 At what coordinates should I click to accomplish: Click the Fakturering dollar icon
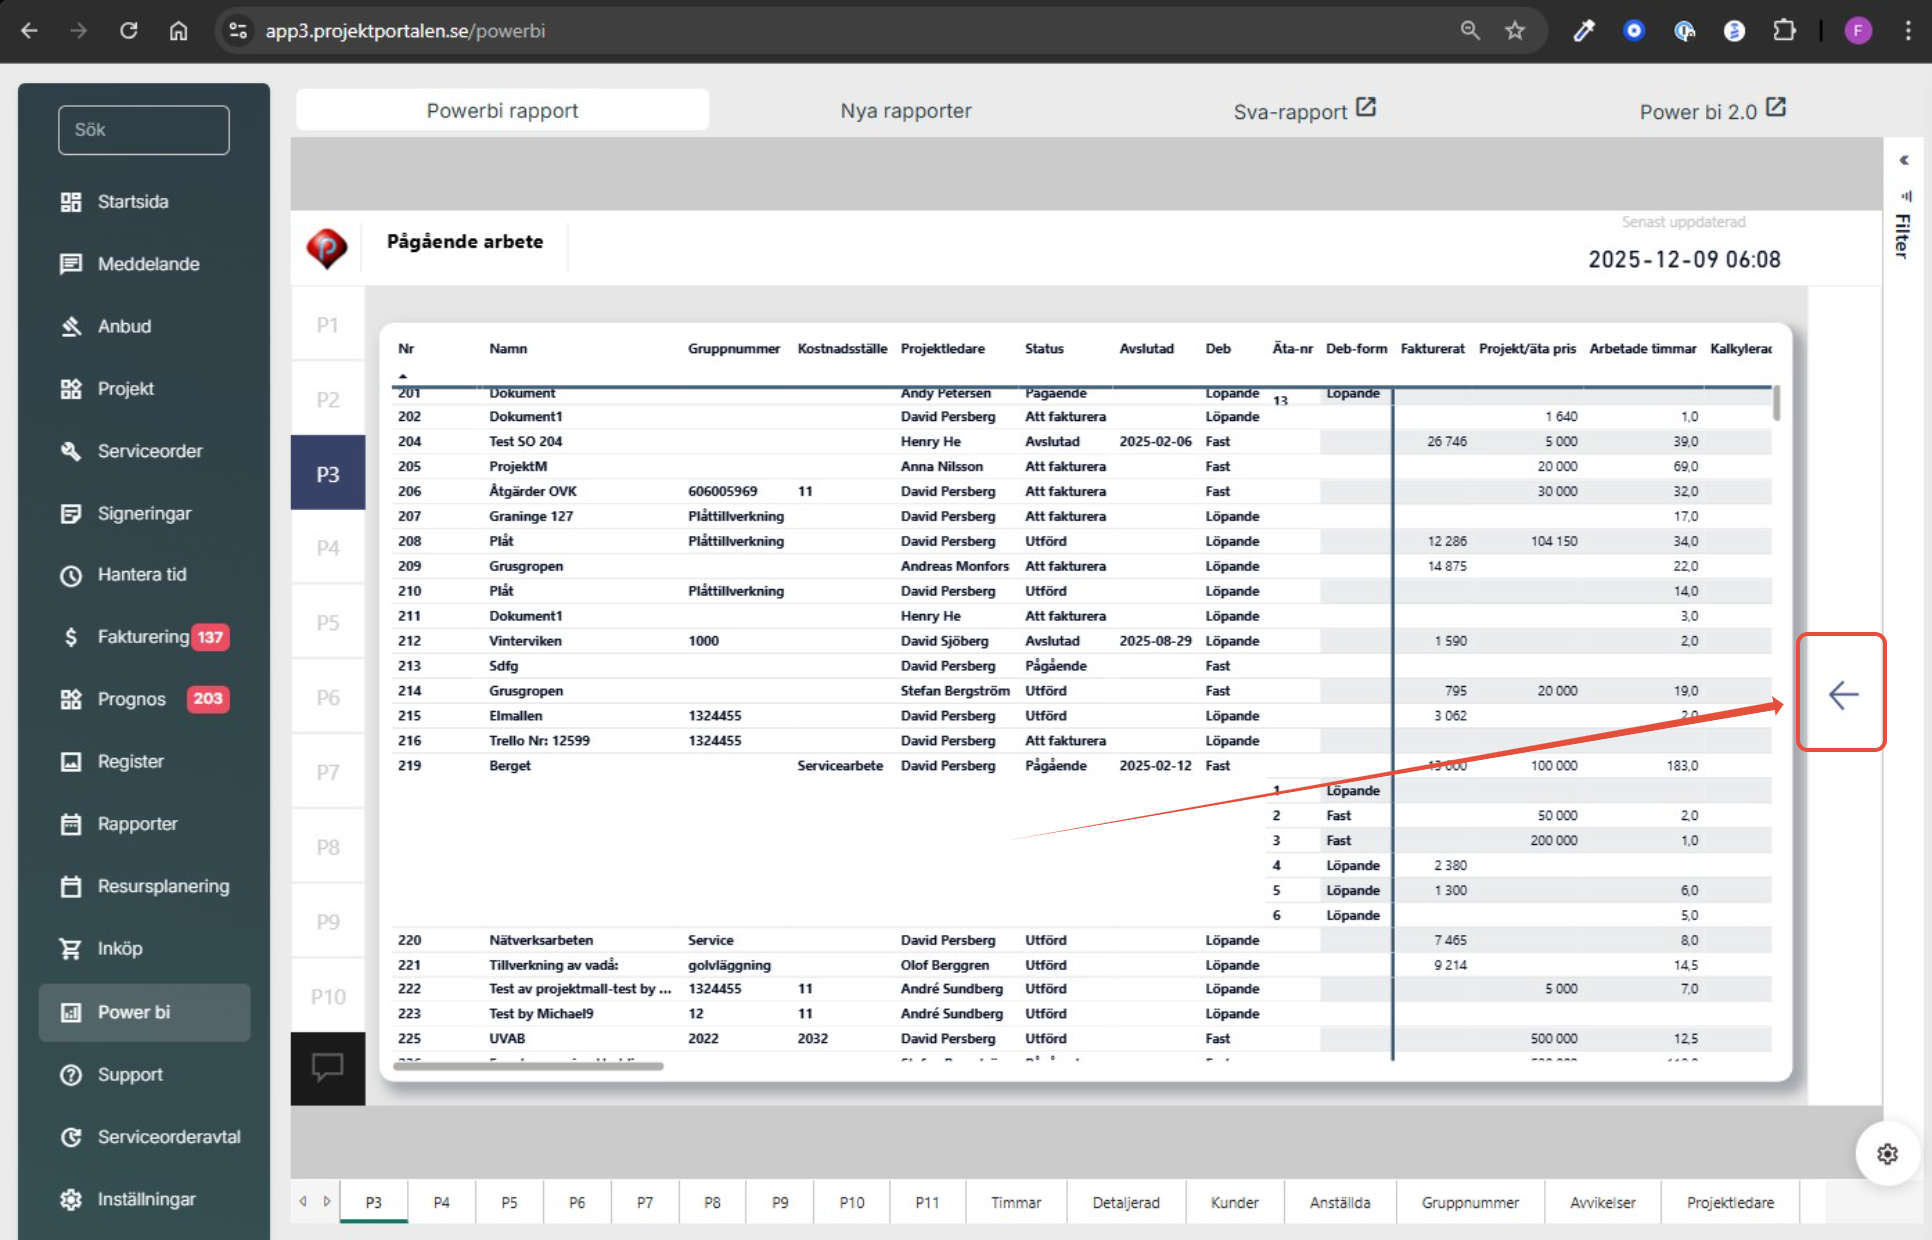point(70,637)
